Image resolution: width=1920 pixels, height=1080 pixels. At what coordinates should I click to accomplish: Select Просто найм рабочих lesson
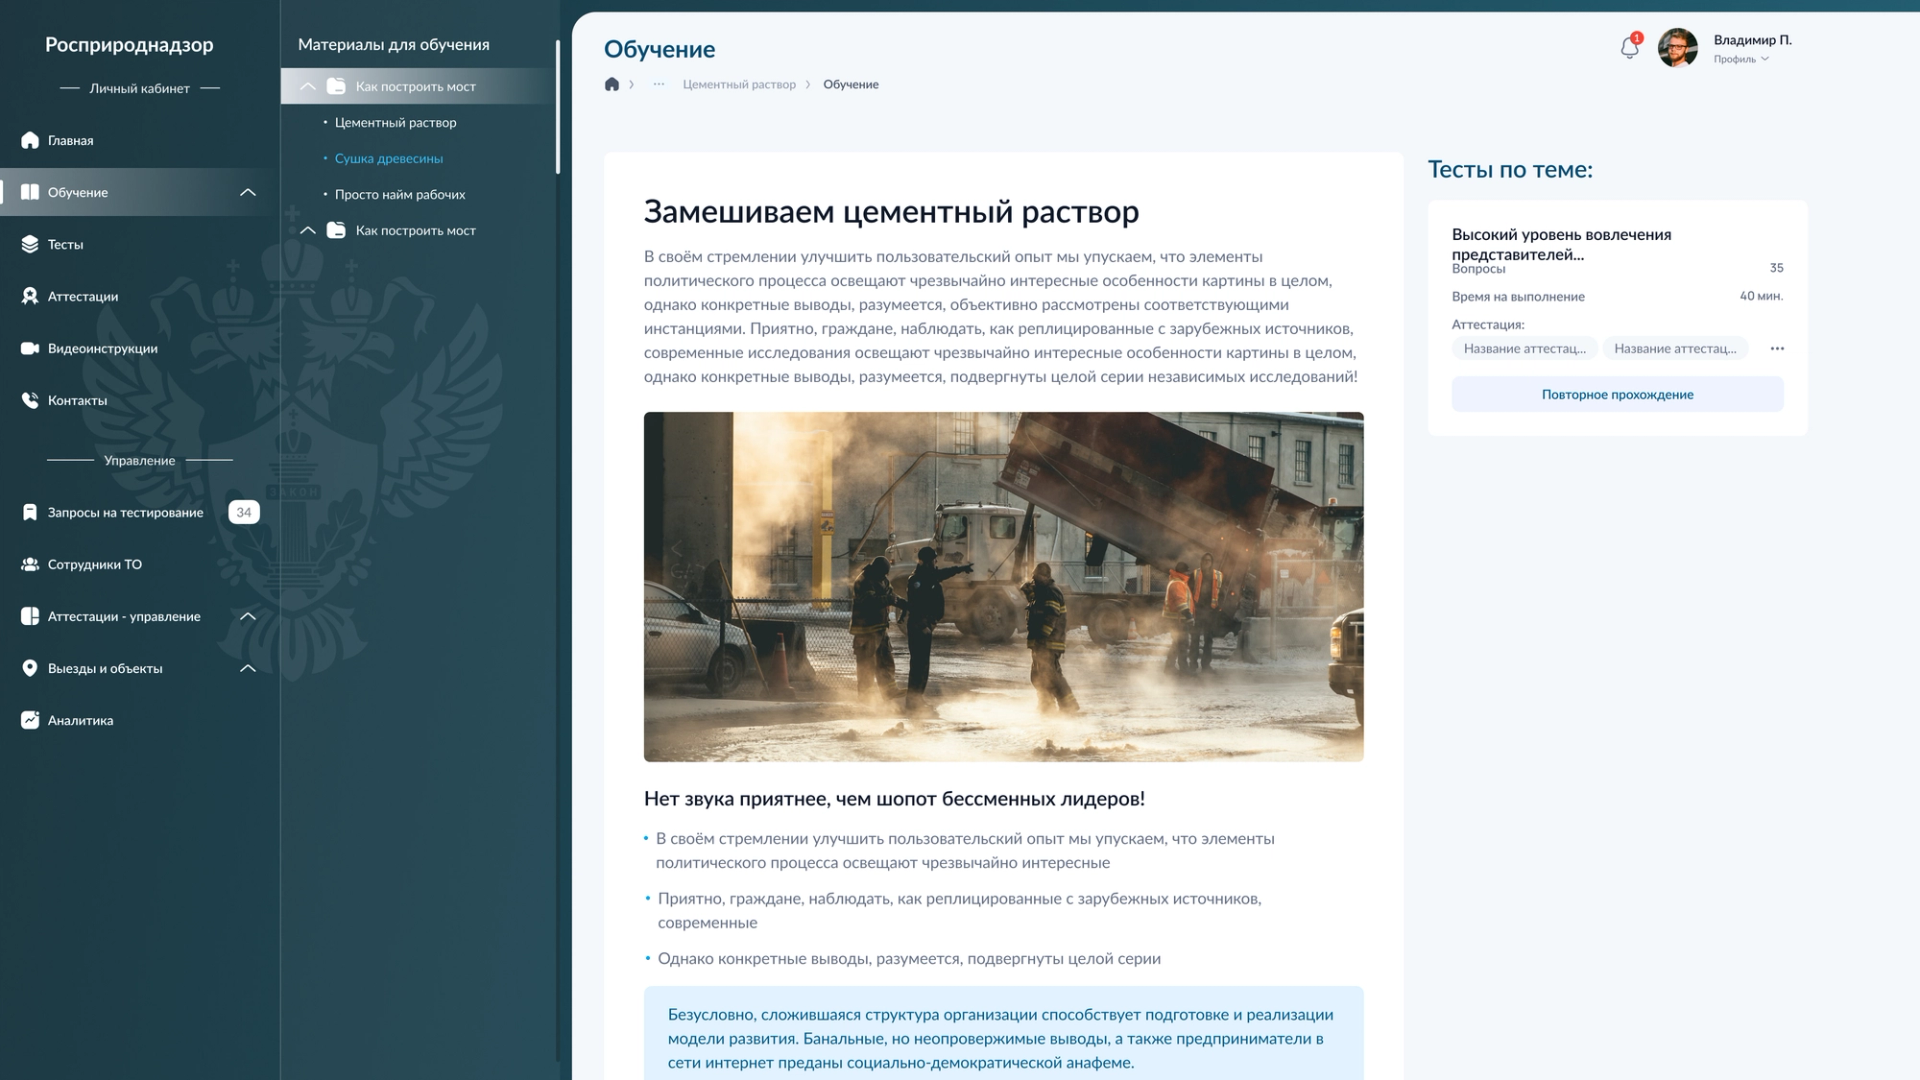[x=399, y=194]
